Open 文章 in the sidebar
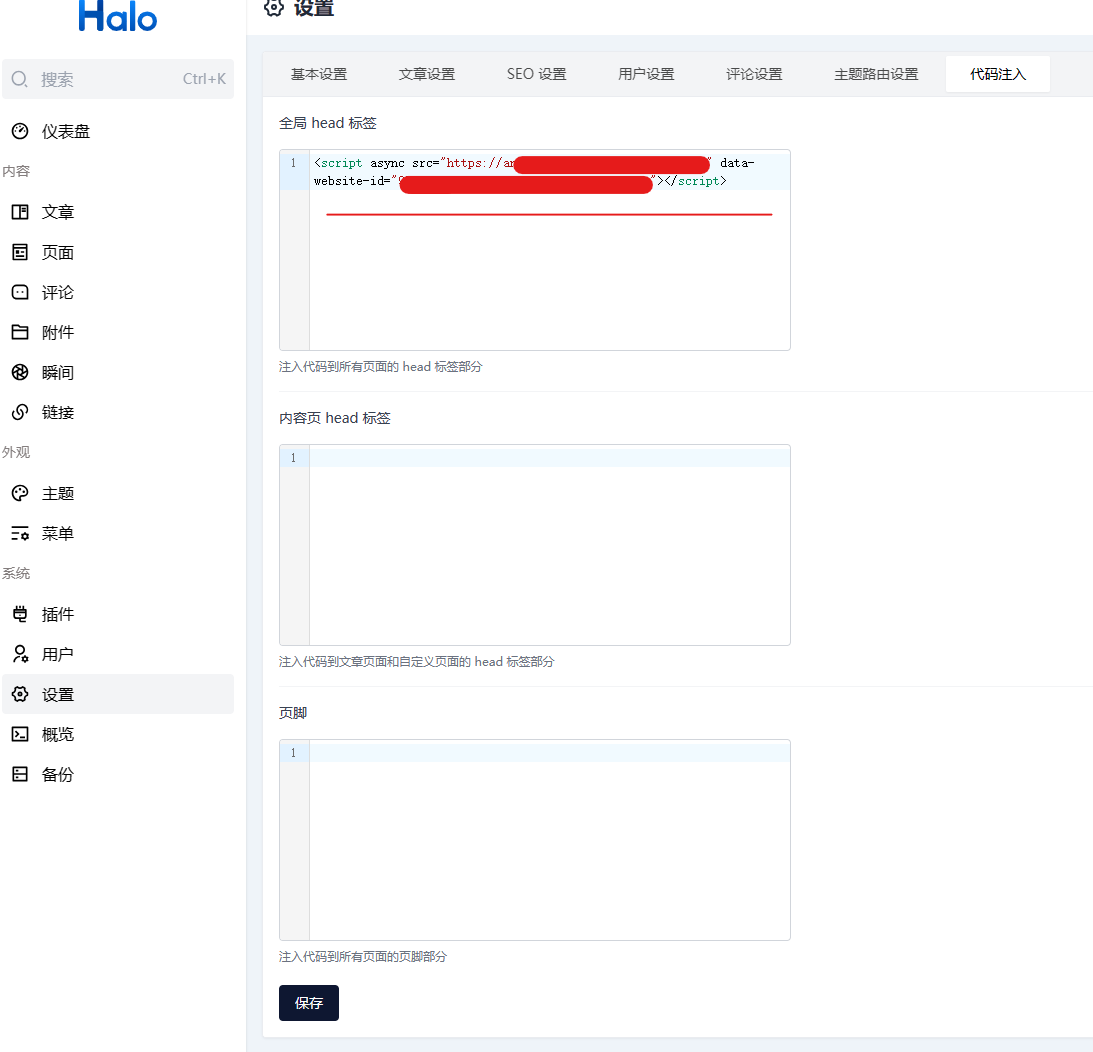Screen dimensions: 1093x1052 pos(118,212)
